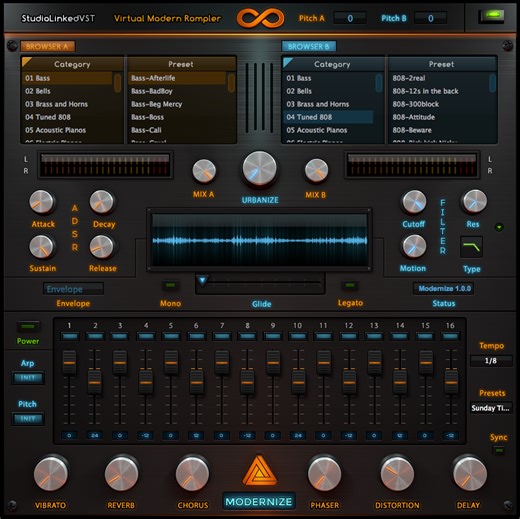Click the Sustain knob
The image size is (520, 519).
(x=41, y=247)
